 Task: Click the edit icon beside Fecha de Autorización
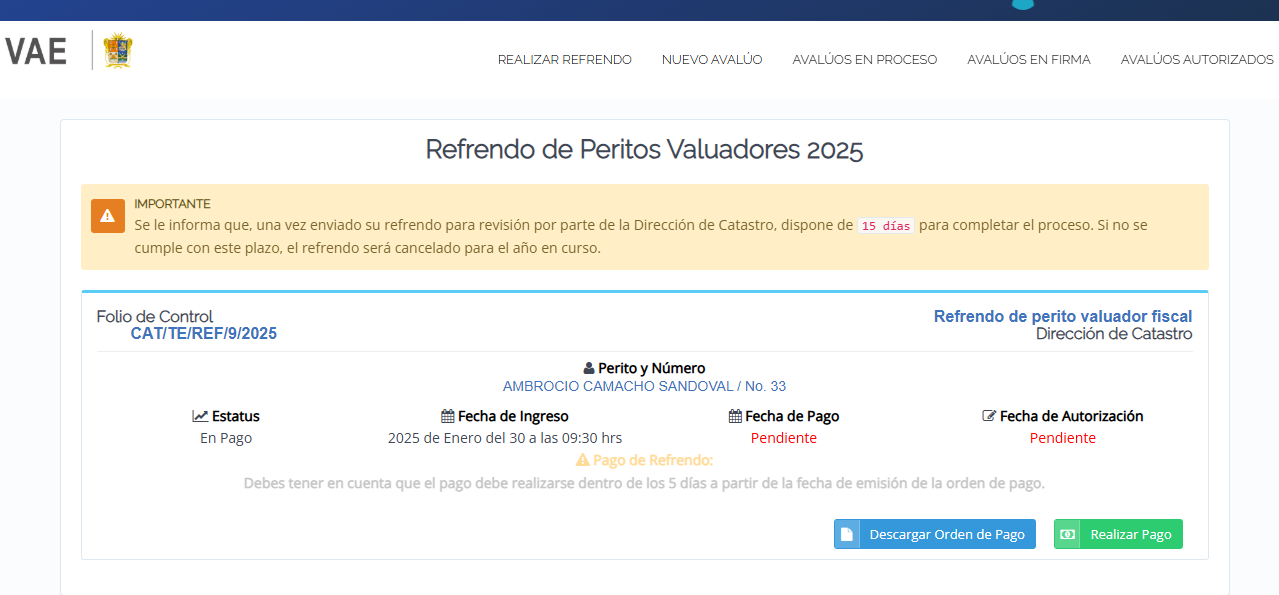(989, 416)
